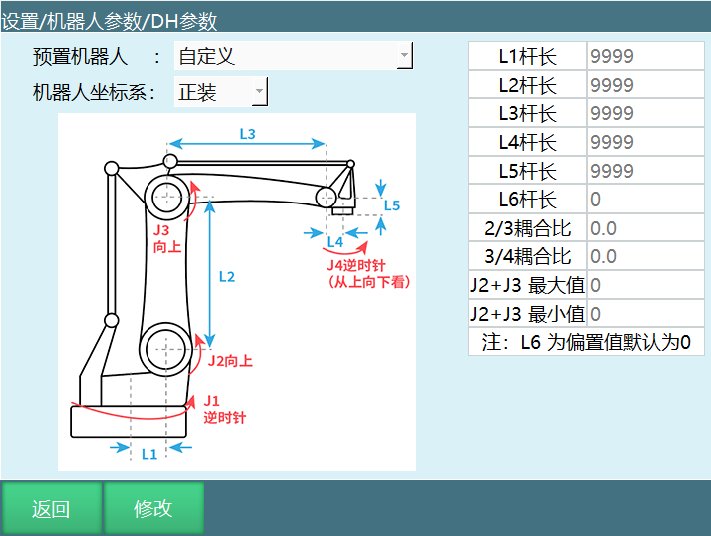Focus the L6杆长 offset field
711x536 pixels.
pos(644,199)
